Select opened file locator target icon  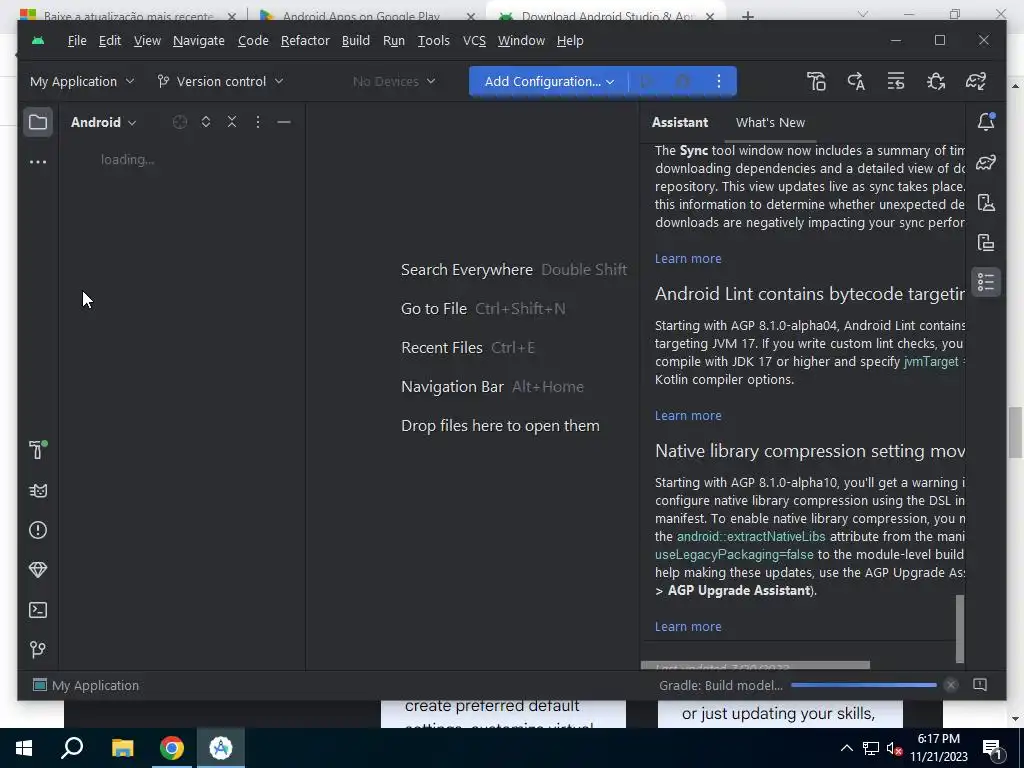click(x=180, y=122)
